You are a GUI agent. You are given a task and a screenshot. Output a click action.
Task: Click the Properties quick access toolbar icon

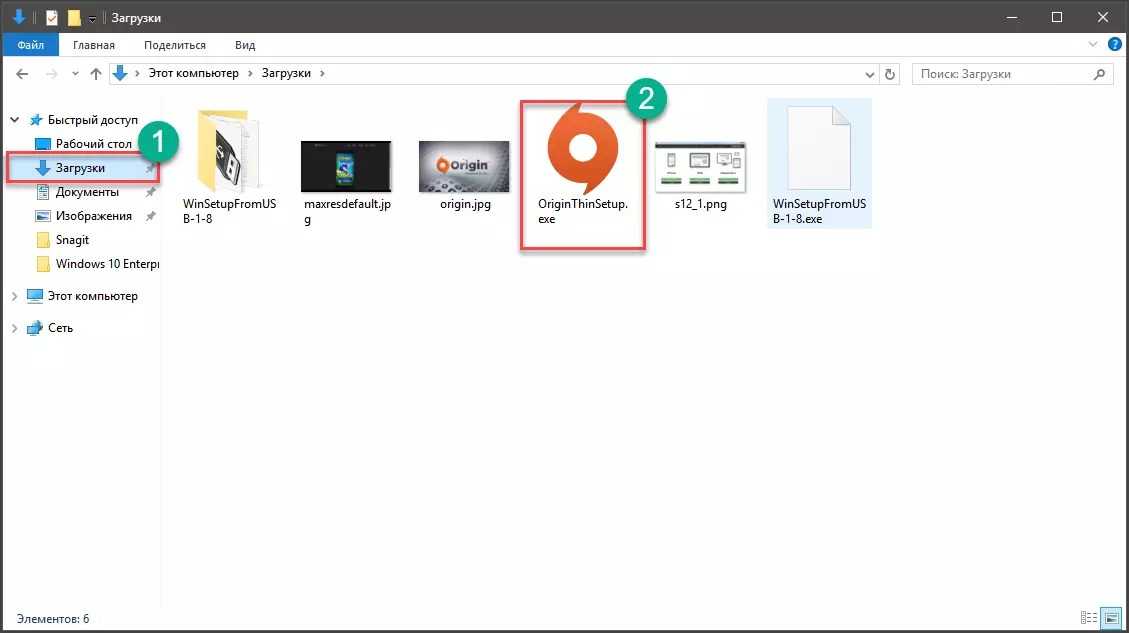click(x=52, y=17)
